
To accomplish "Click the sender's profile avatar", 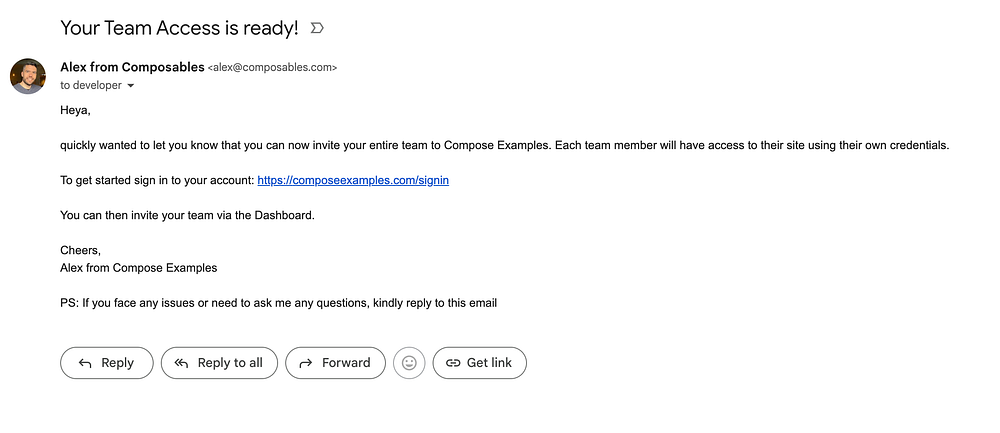I will click(x=28, y=76).
